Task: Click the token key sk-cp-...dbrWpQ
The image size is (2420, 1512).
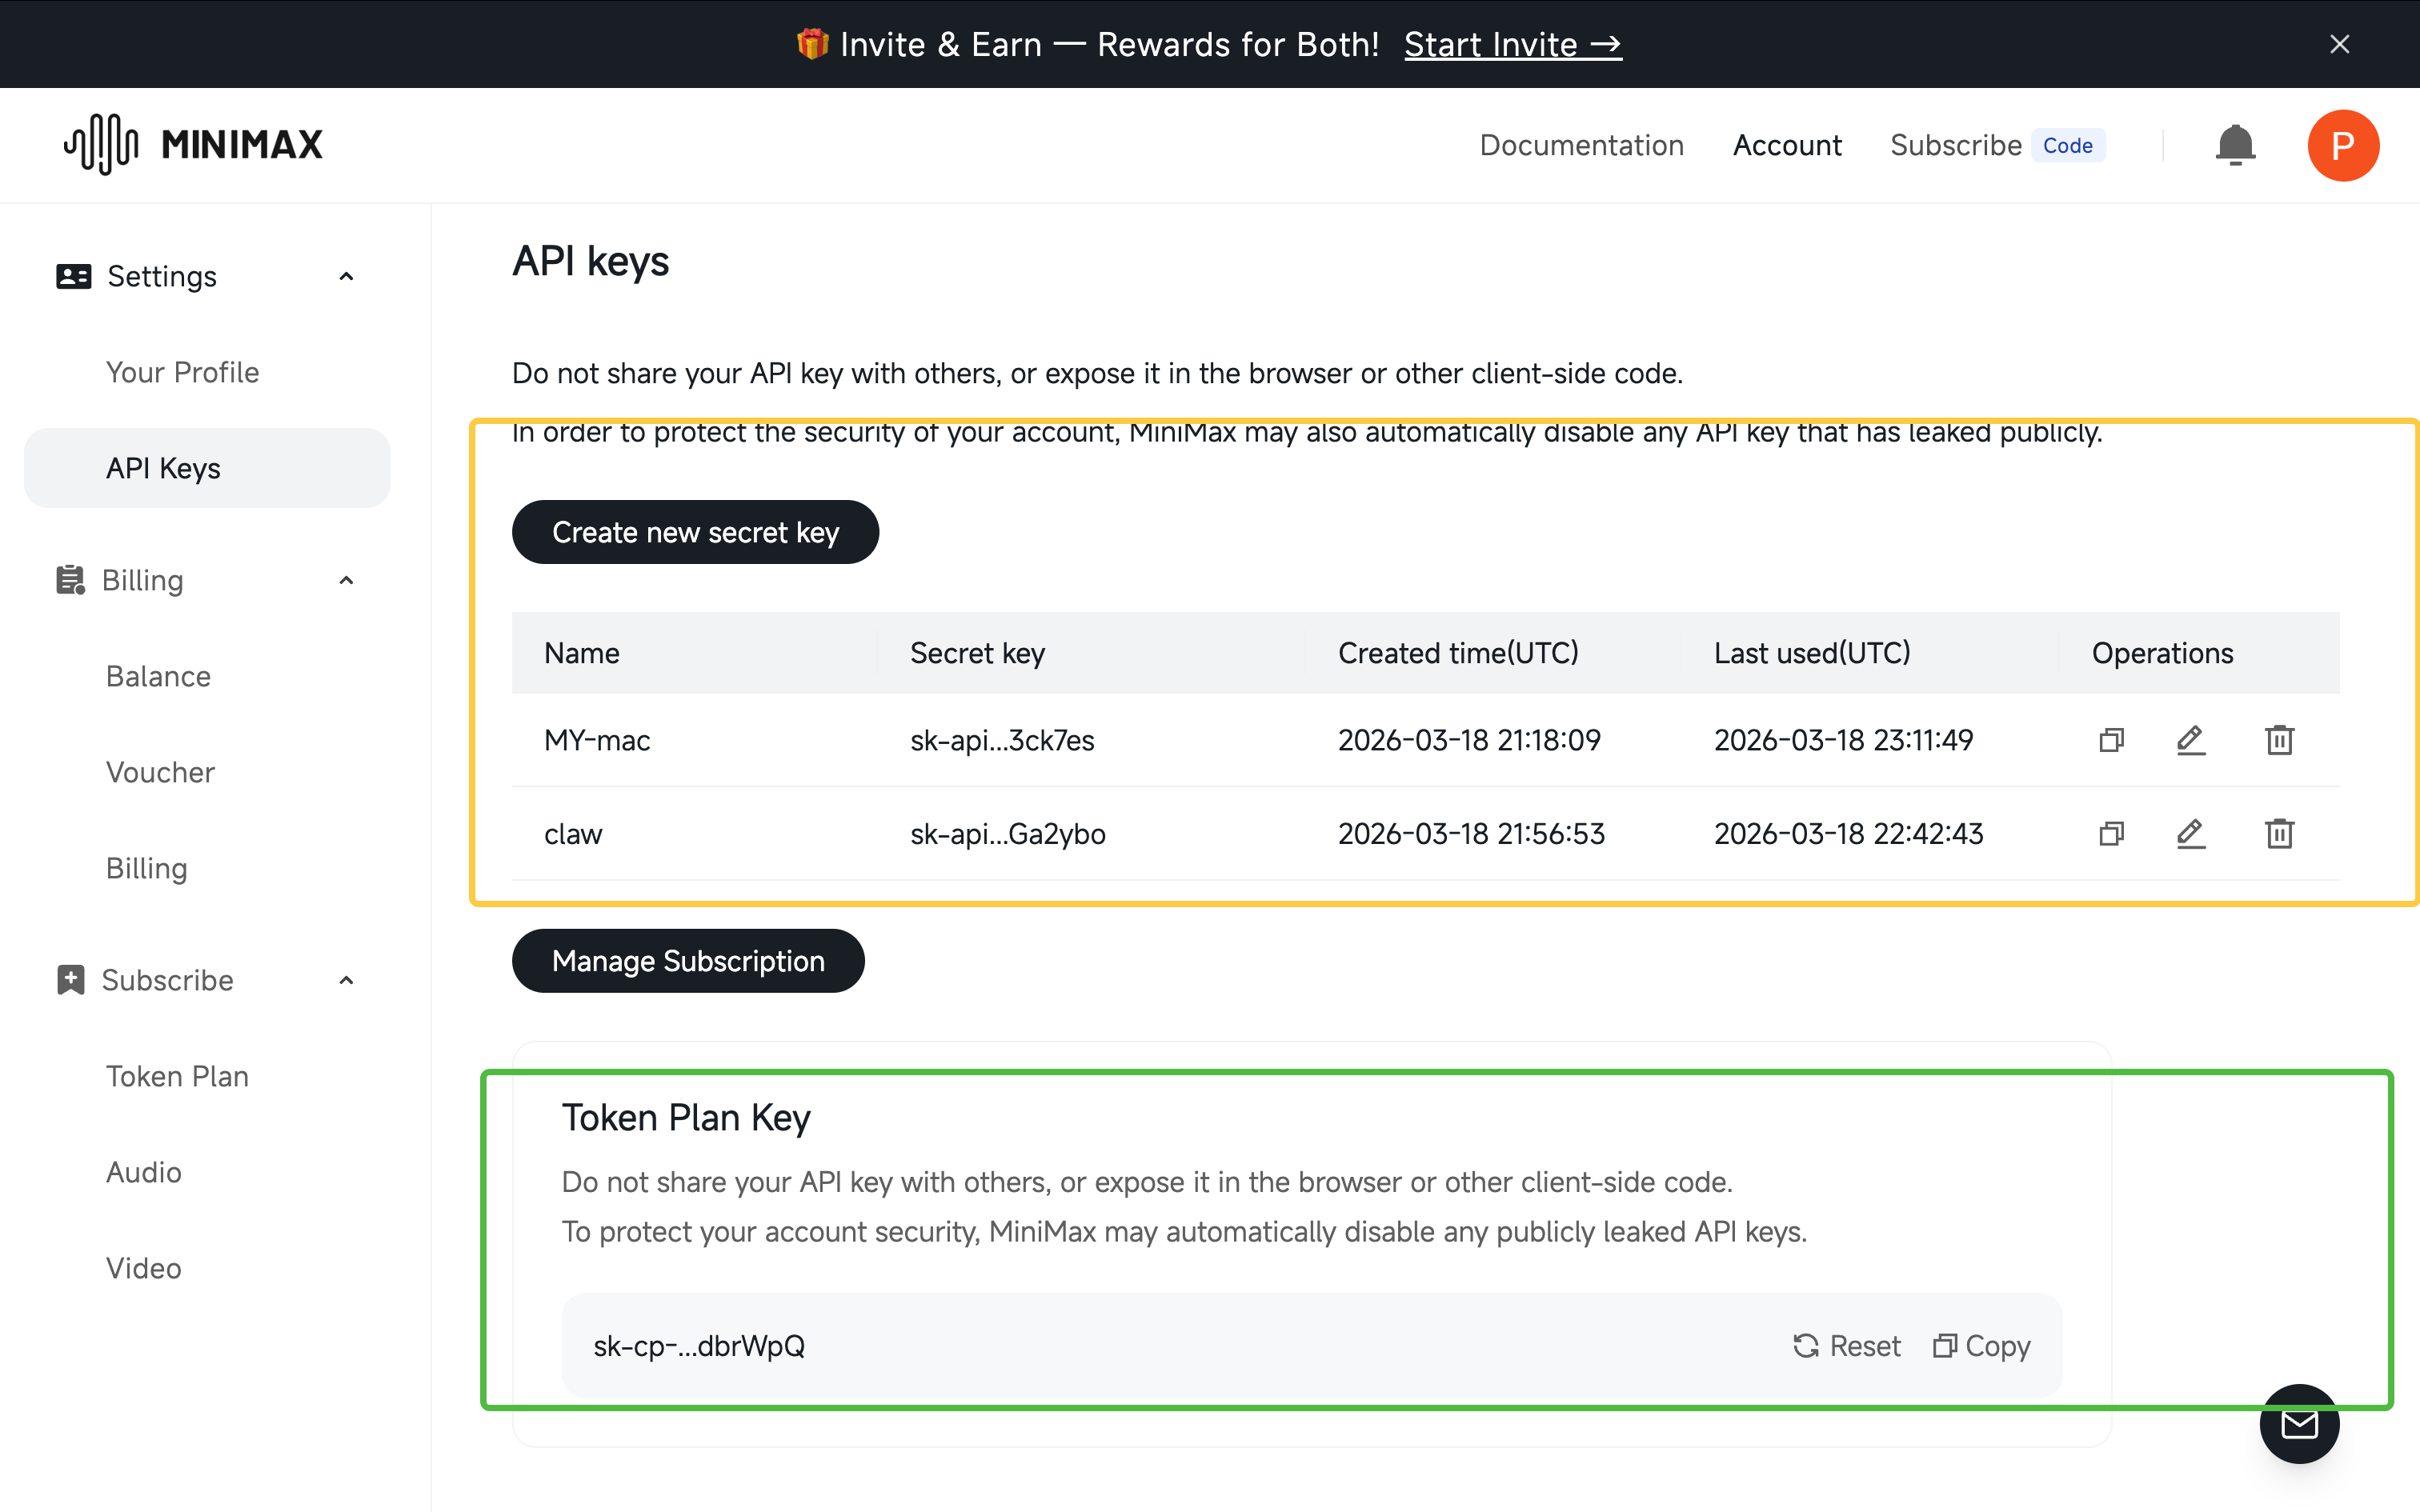Action: 699,1346
